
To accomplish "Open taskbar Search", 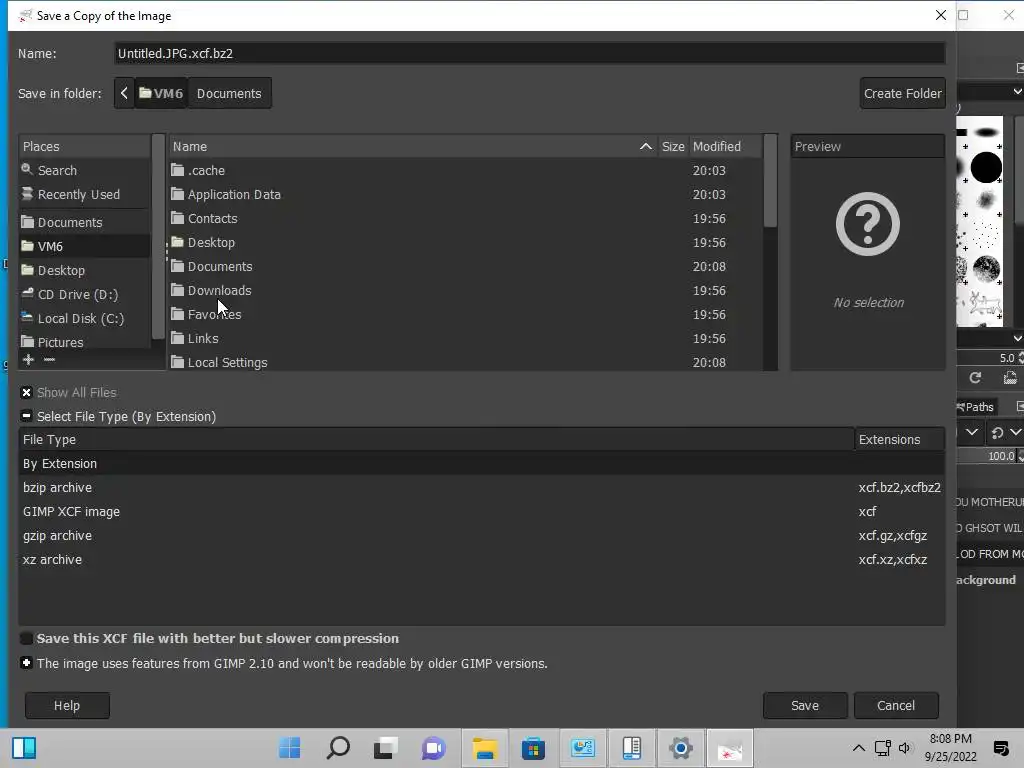I will click(338, 748).
